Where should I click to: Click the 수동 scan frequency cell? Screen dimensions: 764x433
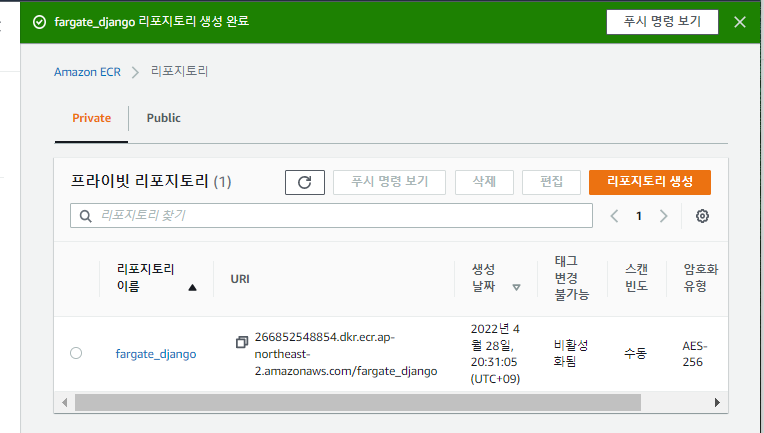click(x=635, y=353)
